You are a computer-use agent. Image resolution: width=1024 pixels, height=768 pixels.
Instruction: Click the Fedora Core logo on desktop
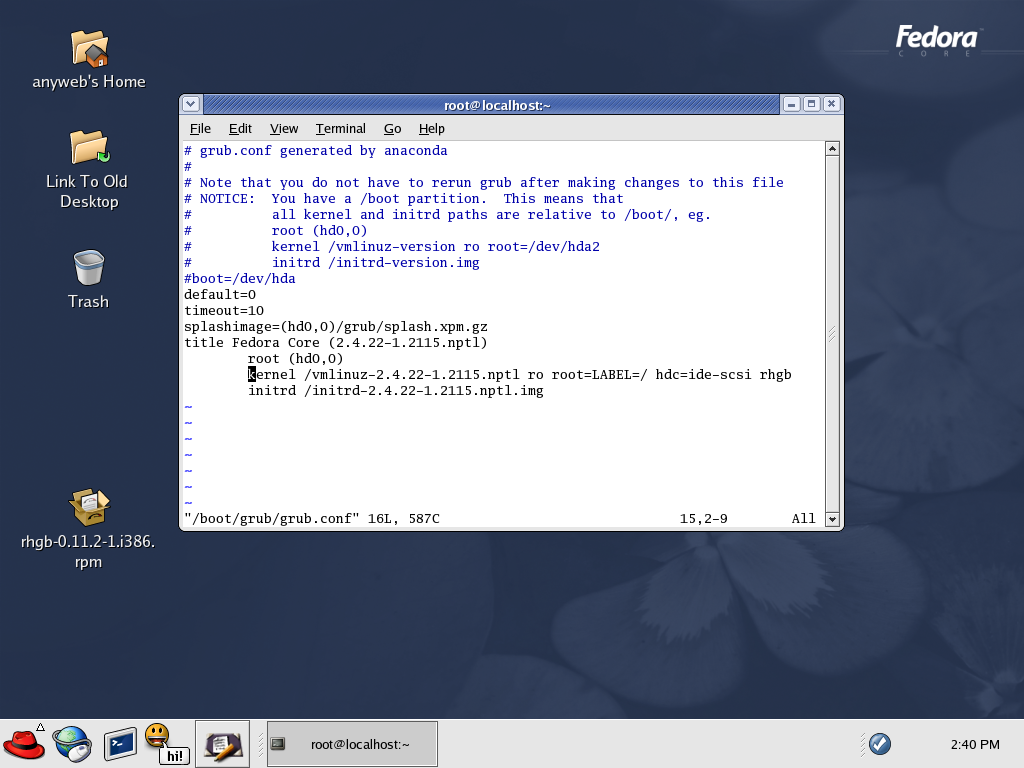(x=937, y=40)
